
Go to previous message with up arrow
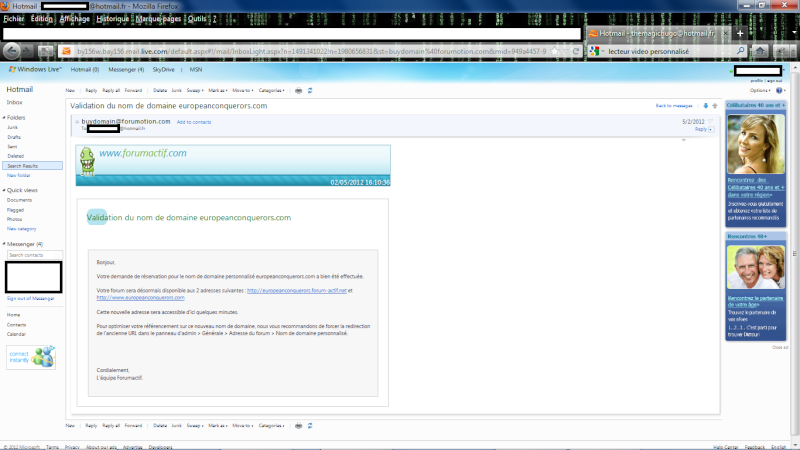(x=715, y=106)
